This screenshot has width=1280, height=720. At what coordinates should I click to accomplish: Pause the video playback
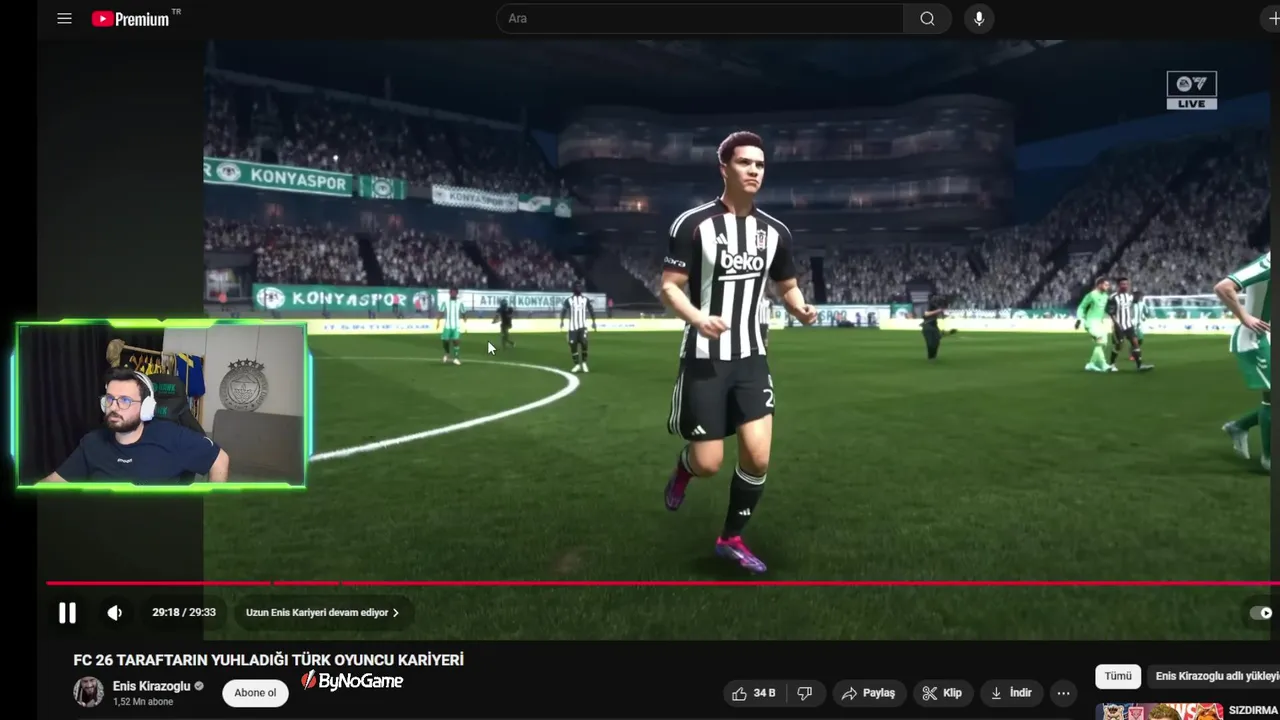67,613
